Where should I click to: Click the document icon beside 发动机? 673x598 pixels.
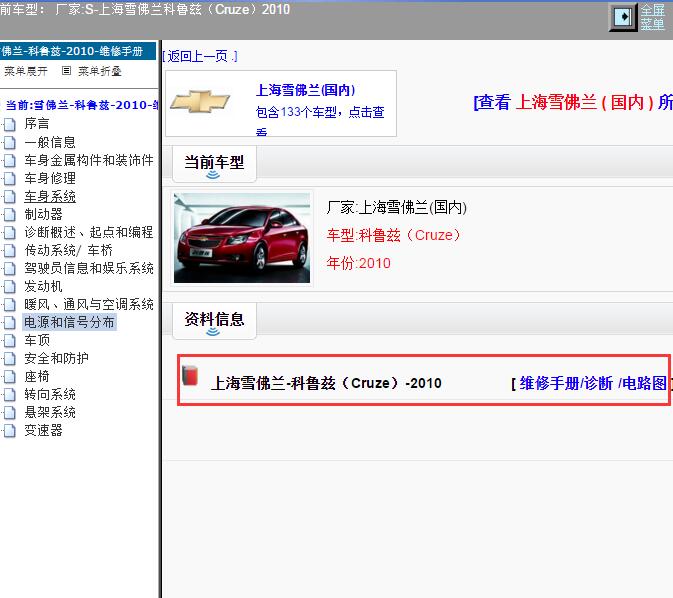click(10, 286)
